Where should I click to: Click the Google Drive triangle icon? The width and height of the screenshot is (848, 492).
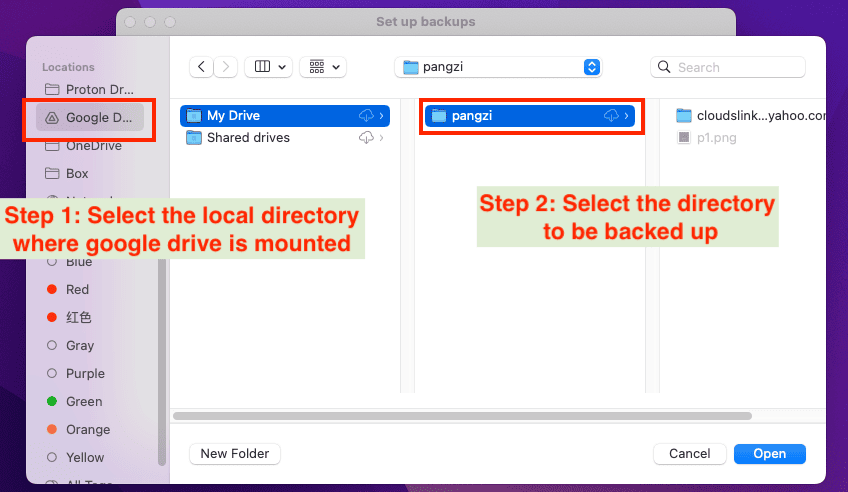[52, 117]
